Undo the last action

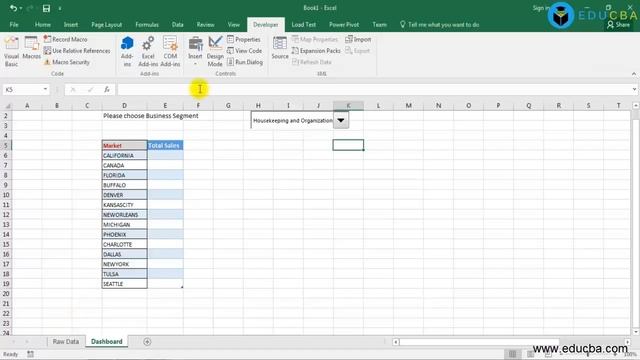tap(13, 8)
